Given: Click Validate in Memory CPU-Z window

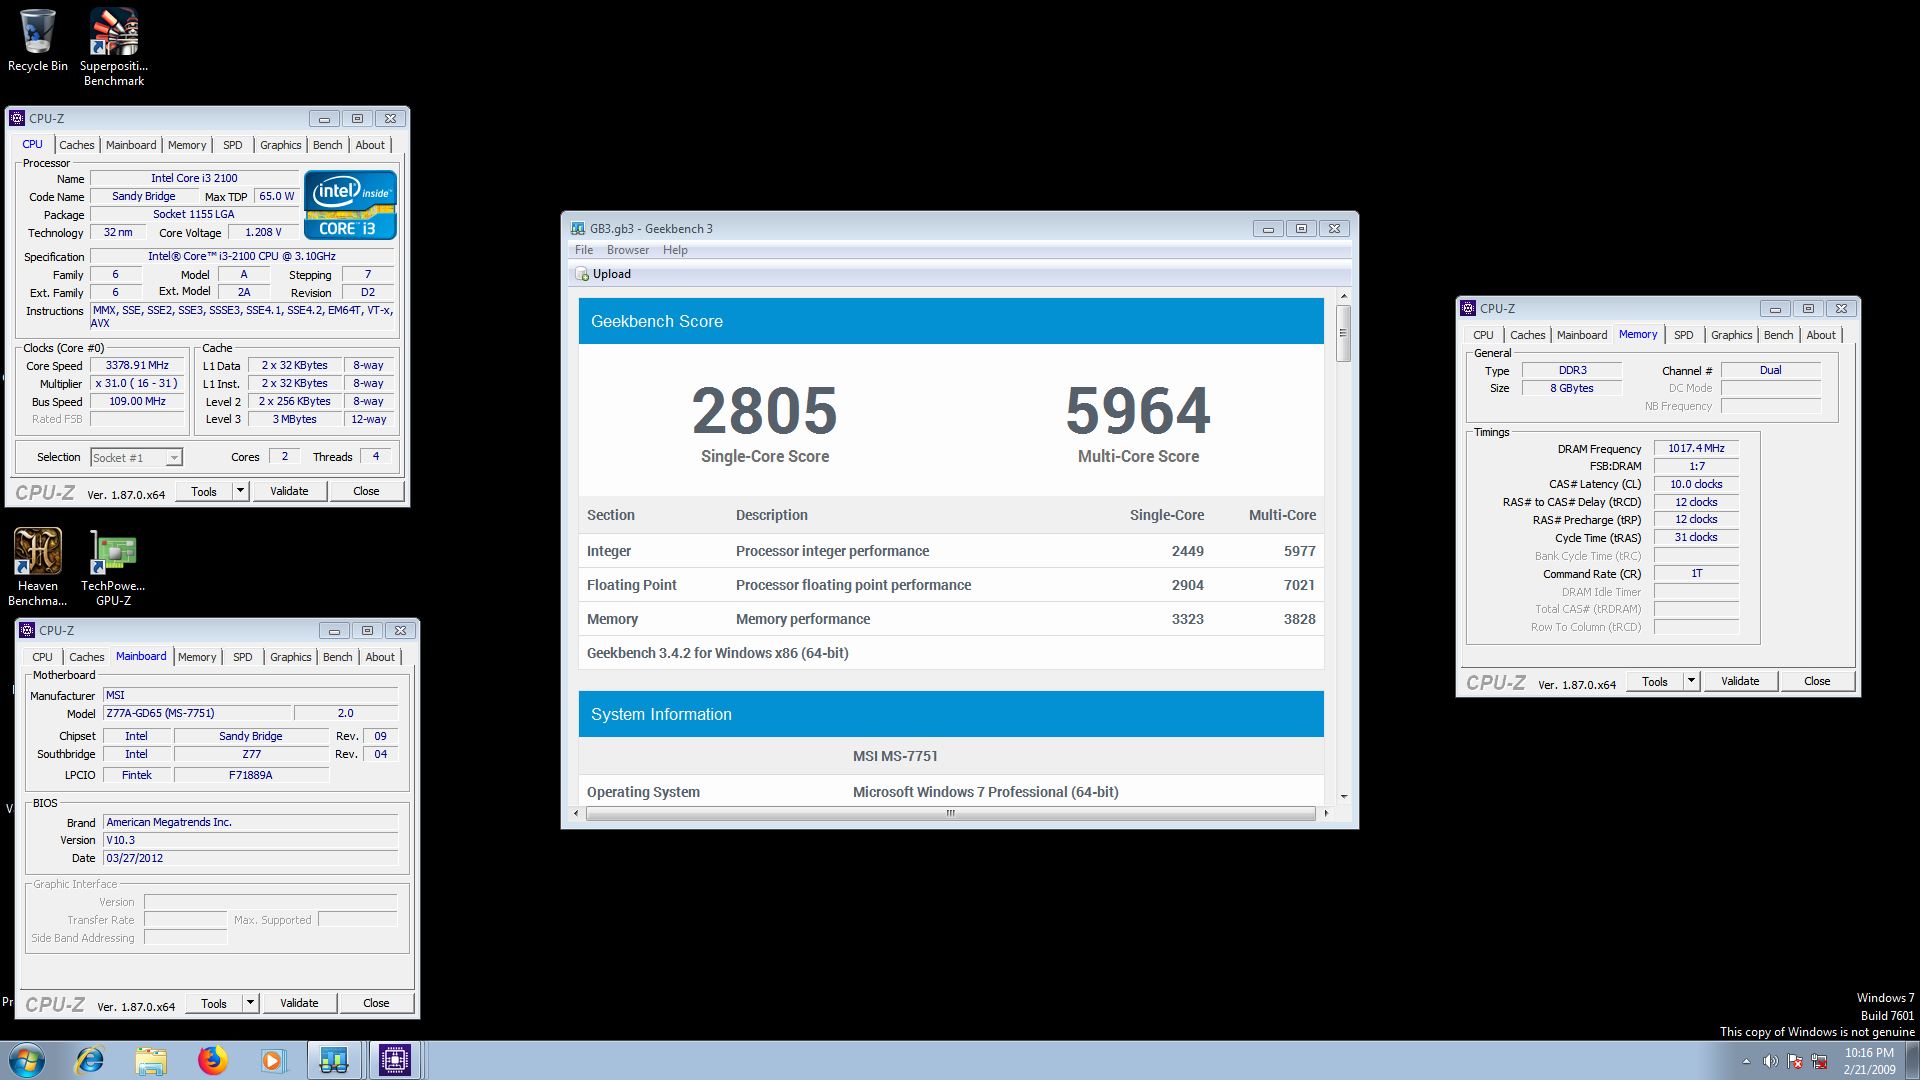Looking at the screenshot, I should pos(1740,681).
